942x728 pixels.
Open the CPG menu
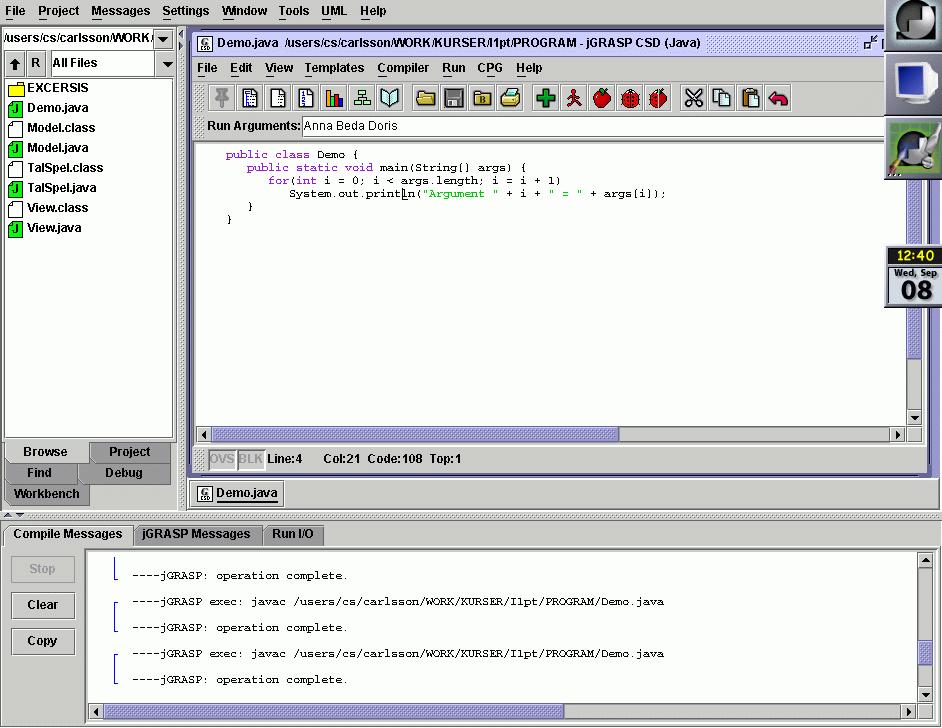pyautogui.click(x=490, y=68)
